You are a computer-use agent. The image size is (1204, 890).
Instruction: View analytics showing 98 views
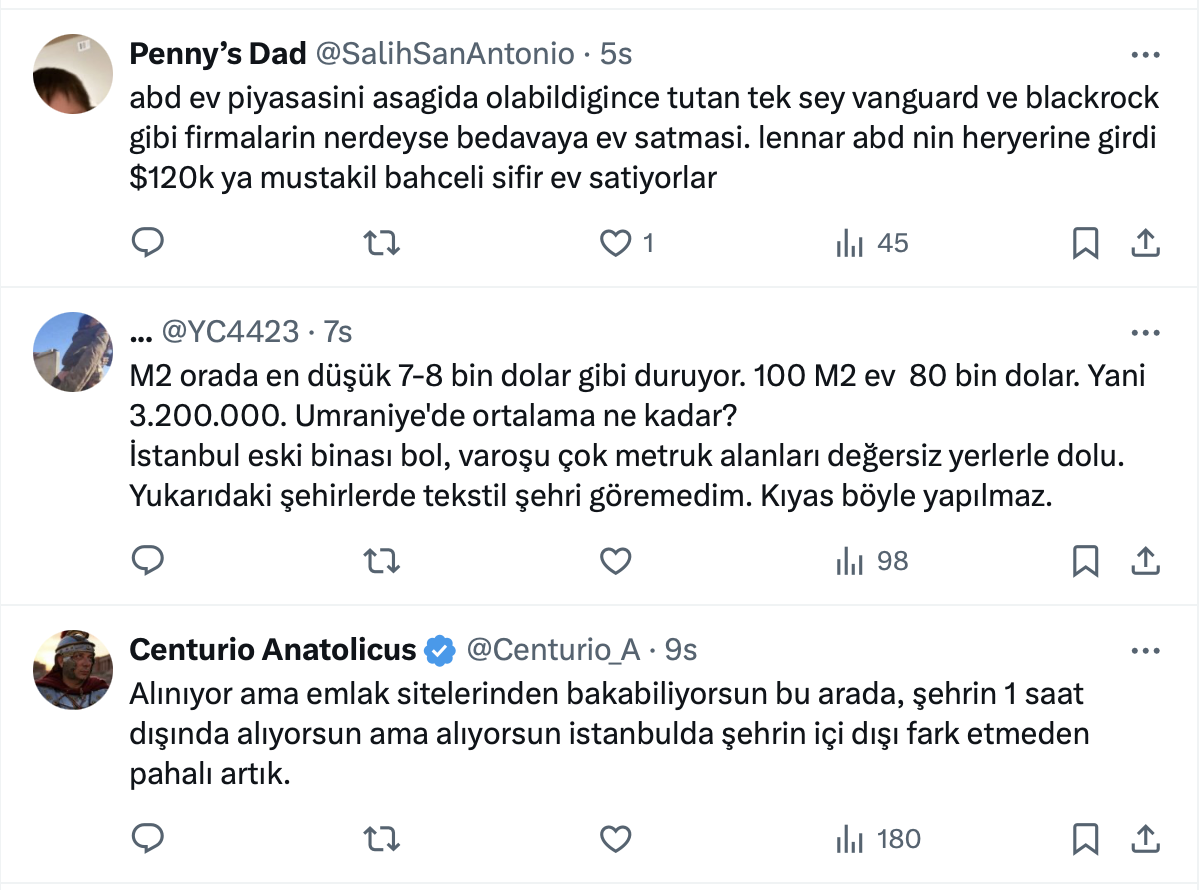tap(872, 562)
